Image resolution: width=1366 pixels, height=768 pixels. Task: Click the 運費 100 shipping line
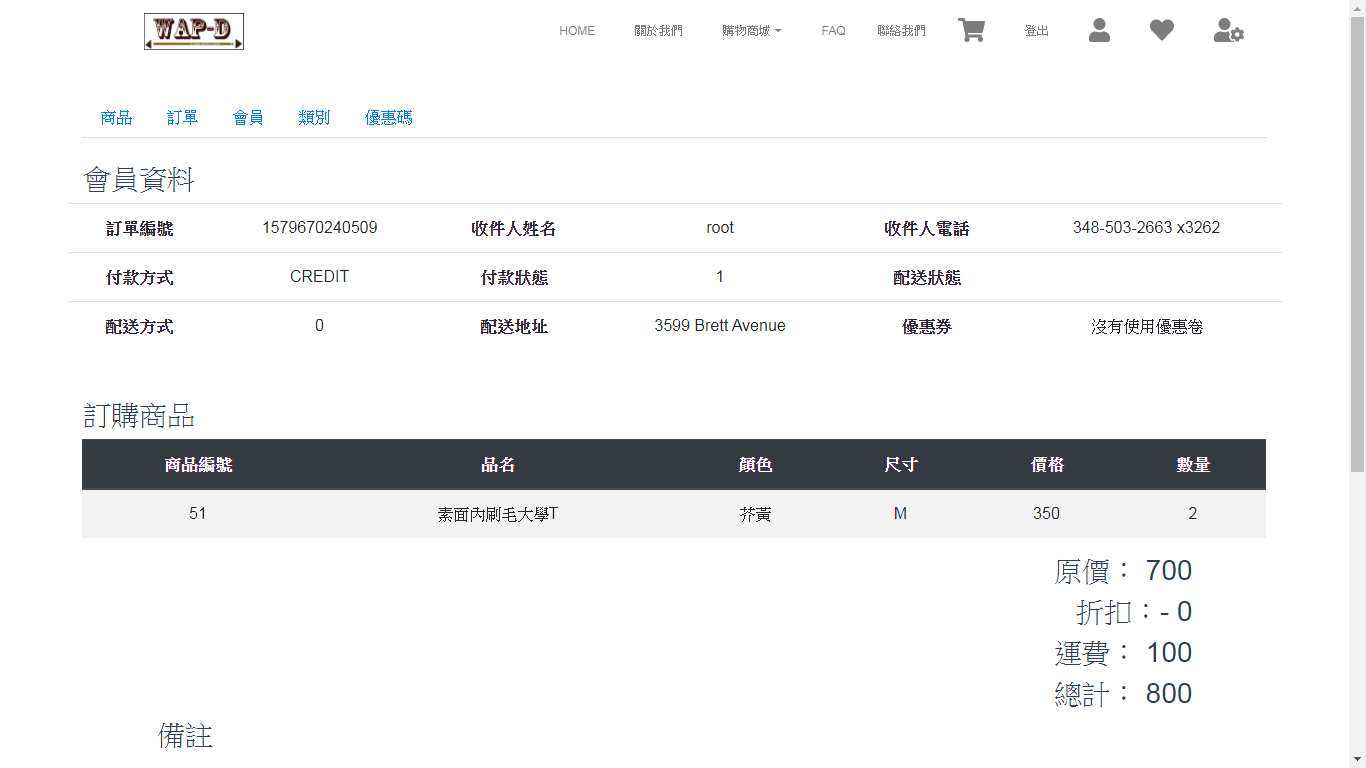tap(1123, 653)
